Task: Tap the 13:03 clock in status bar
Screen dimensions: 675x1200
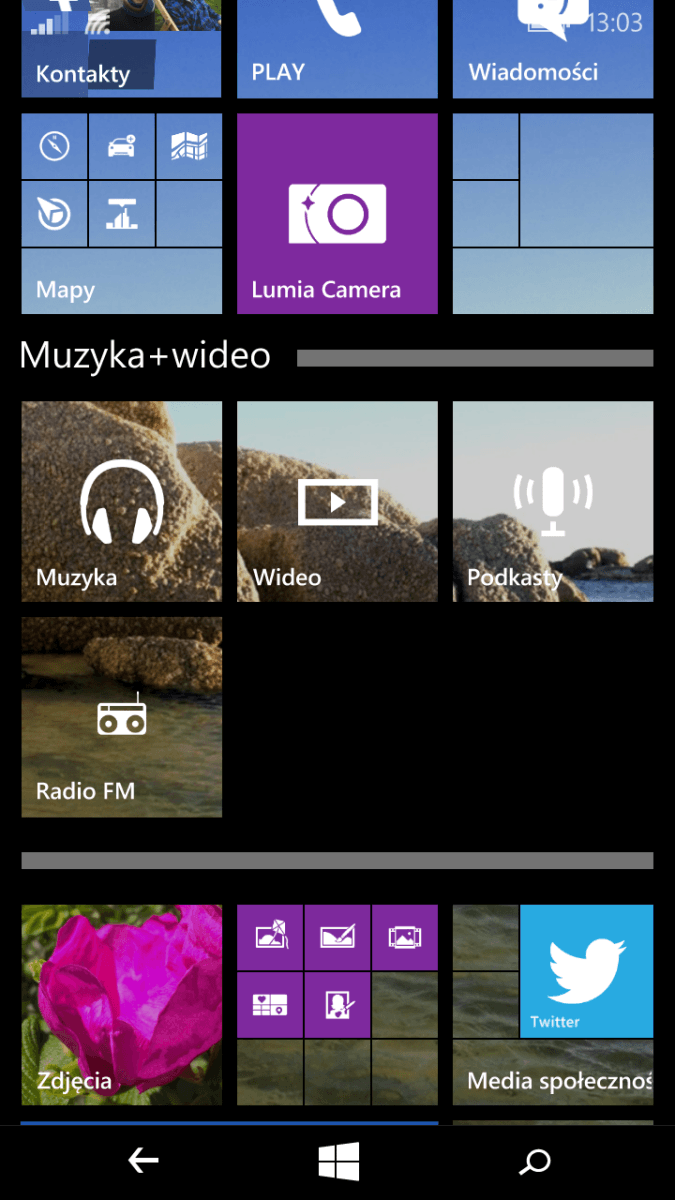Action: (614, 21)
